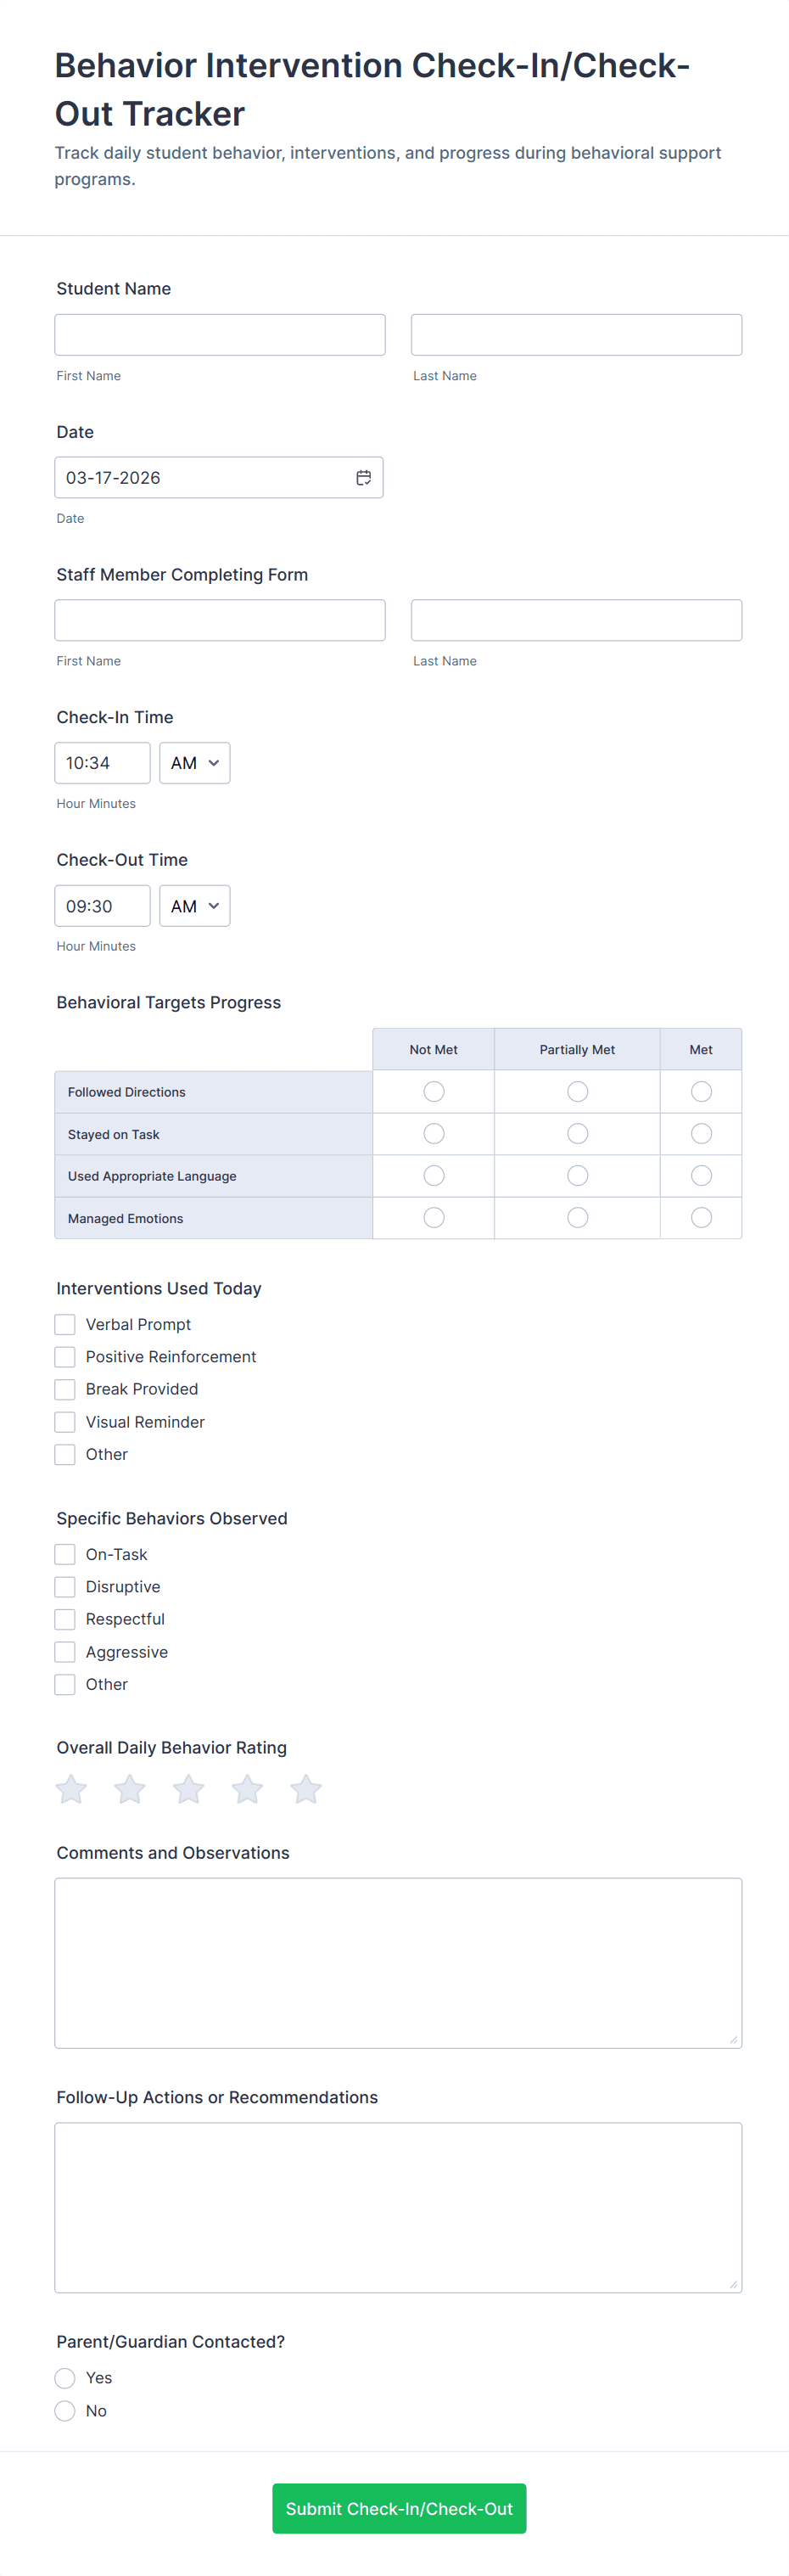Choose the third star rating

(189, 1788)
